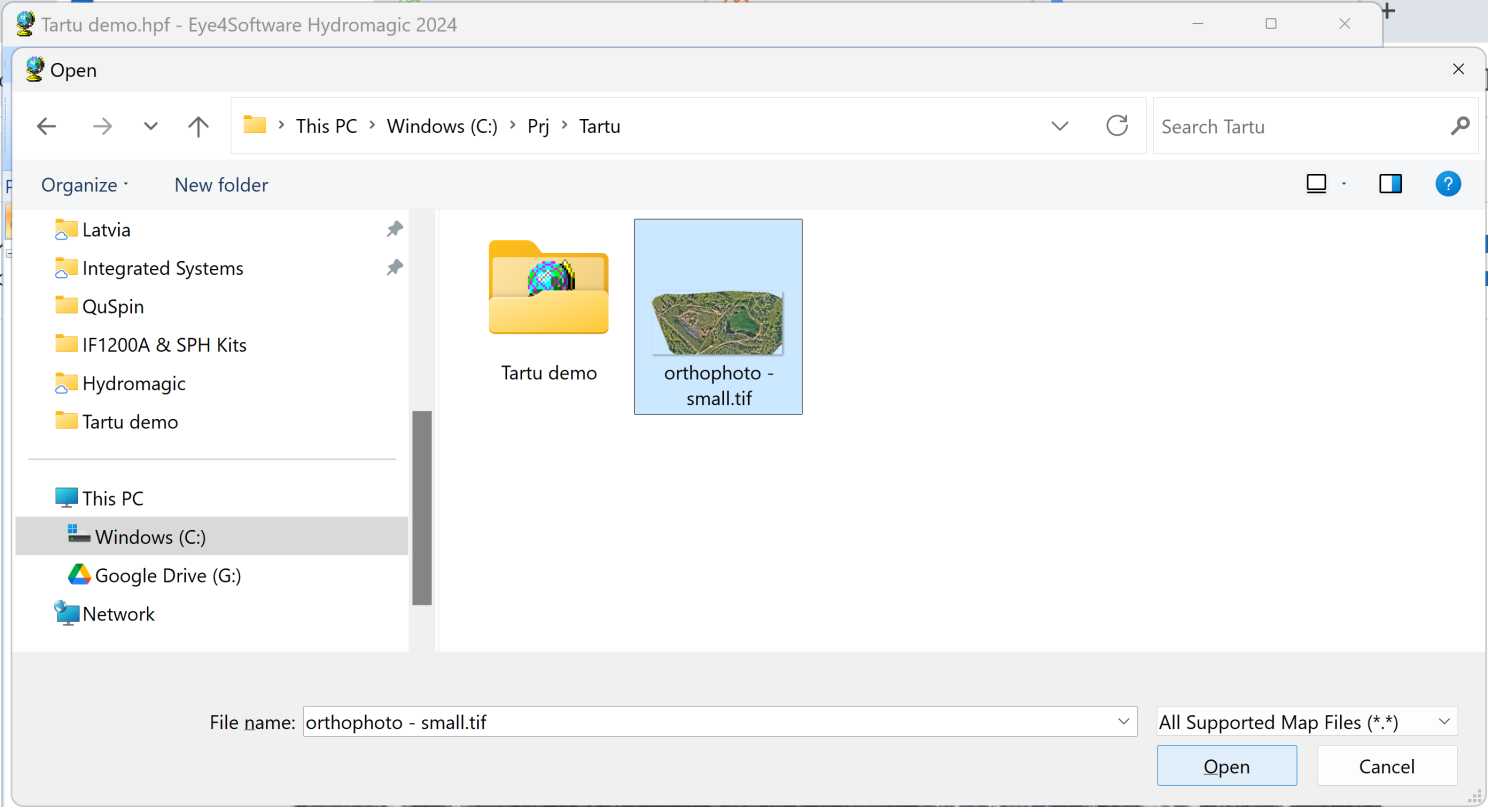This screenshot has height=807, width=1488.
Task: Click into the Search Tartu field
Action: pos(1300,126)
